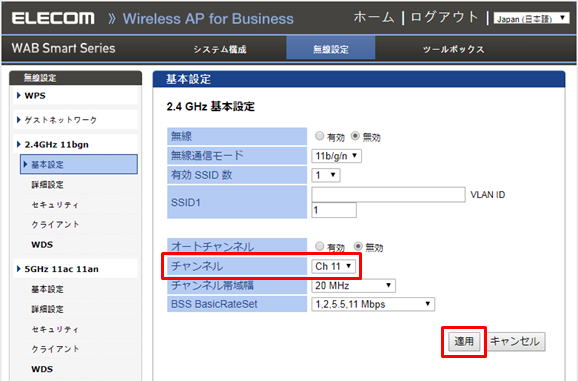
Task: Select 無効 radio for 無線
Action: click(355, 136)
